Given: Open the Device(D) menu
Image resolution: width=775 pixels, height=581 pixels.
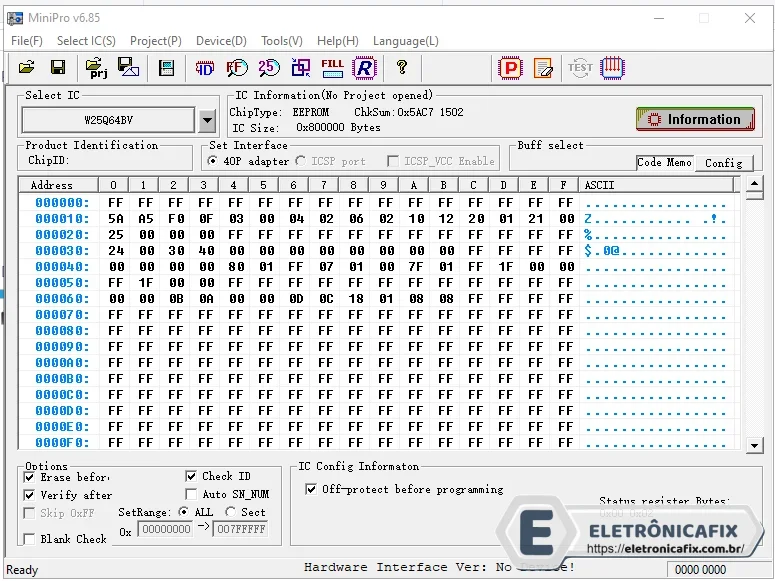Looking at the screenshot, I should (x=221, y=41).
